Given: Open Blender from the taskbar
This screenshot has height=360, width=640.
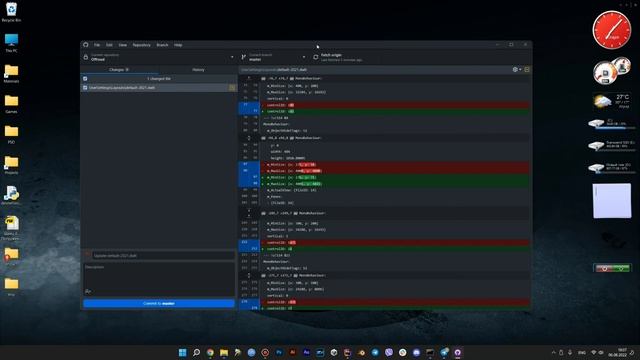Looking at the screenshot, I should click(361, 352).
